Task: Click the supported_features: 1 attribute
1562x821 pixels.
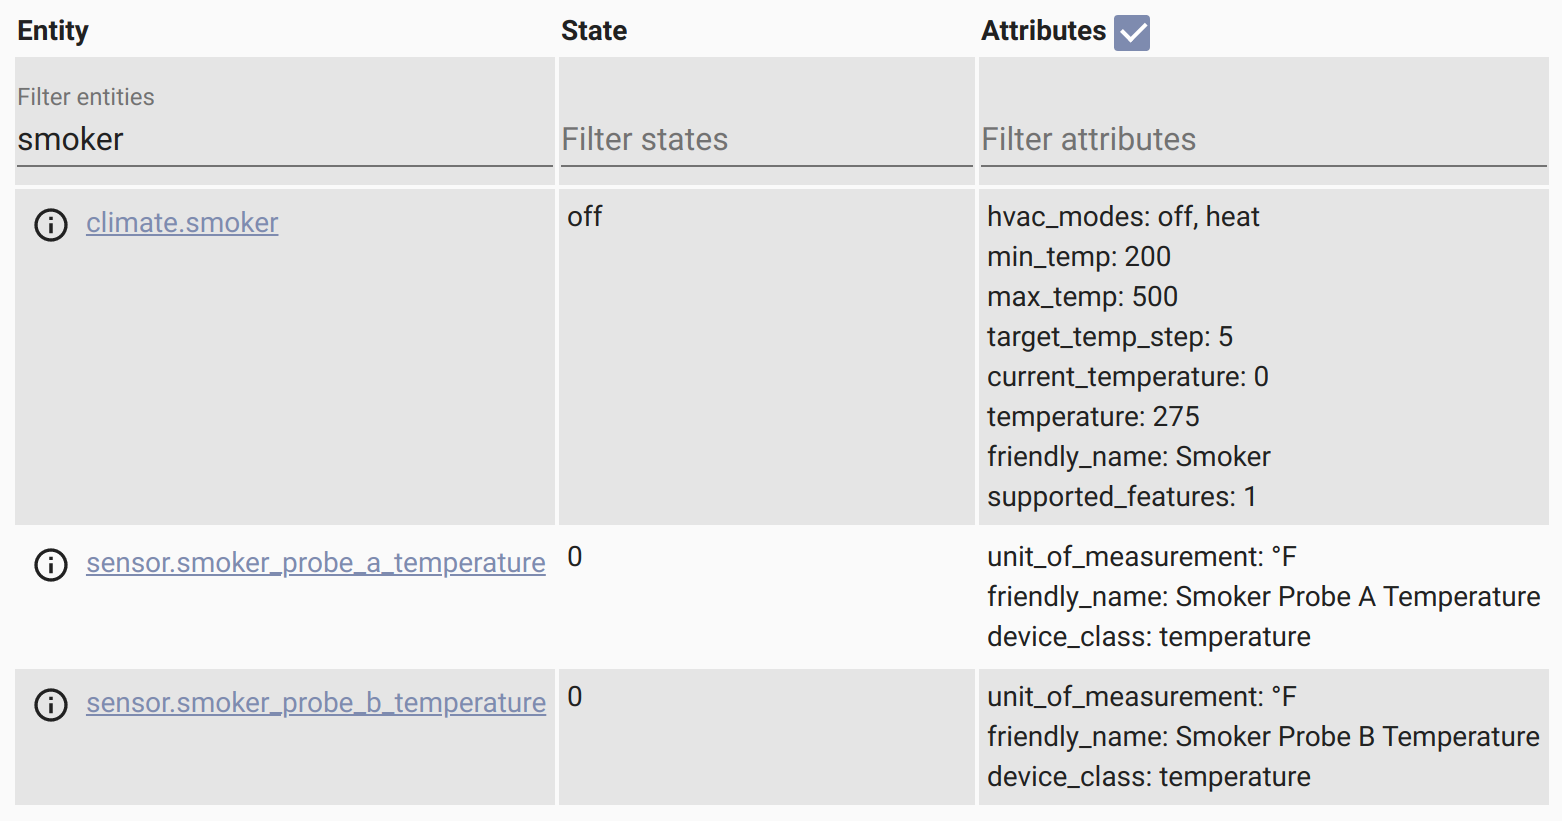Action: 1122,497
